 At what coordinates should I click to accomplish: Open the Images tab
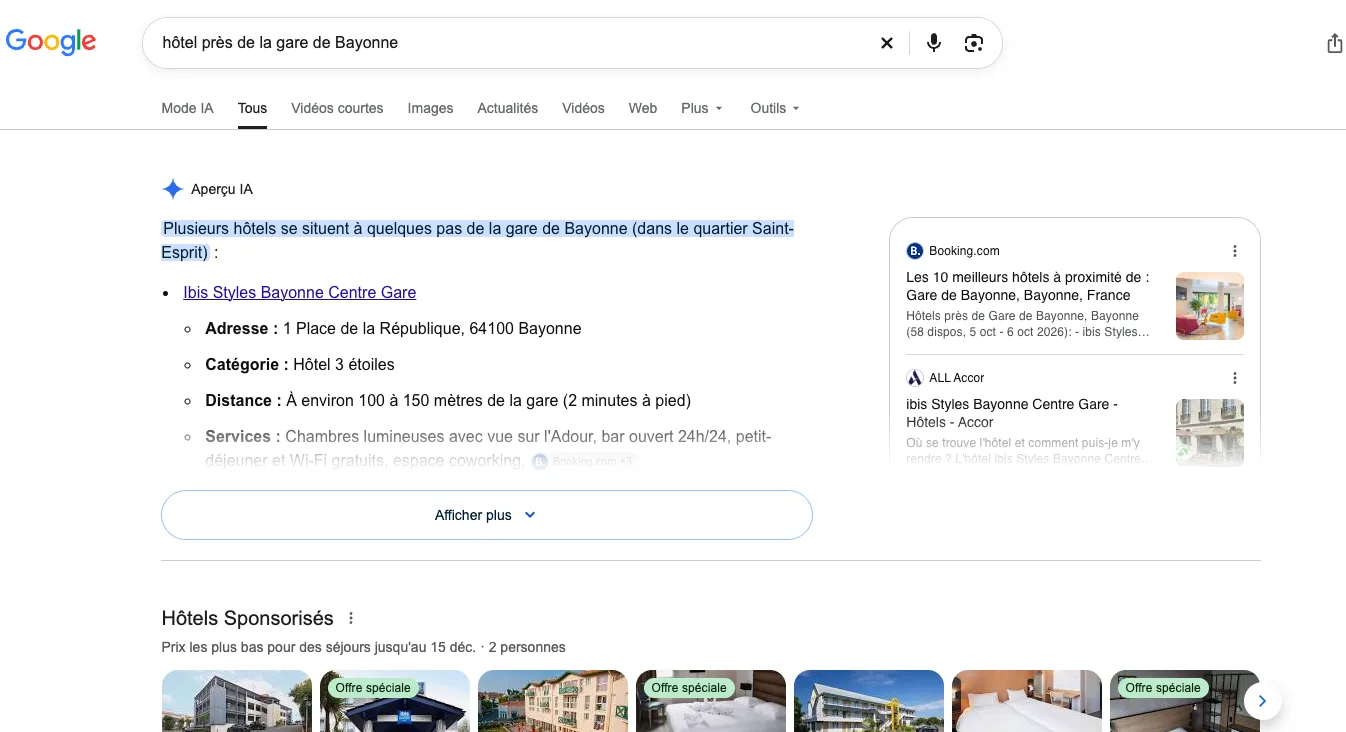pos(430,108)
